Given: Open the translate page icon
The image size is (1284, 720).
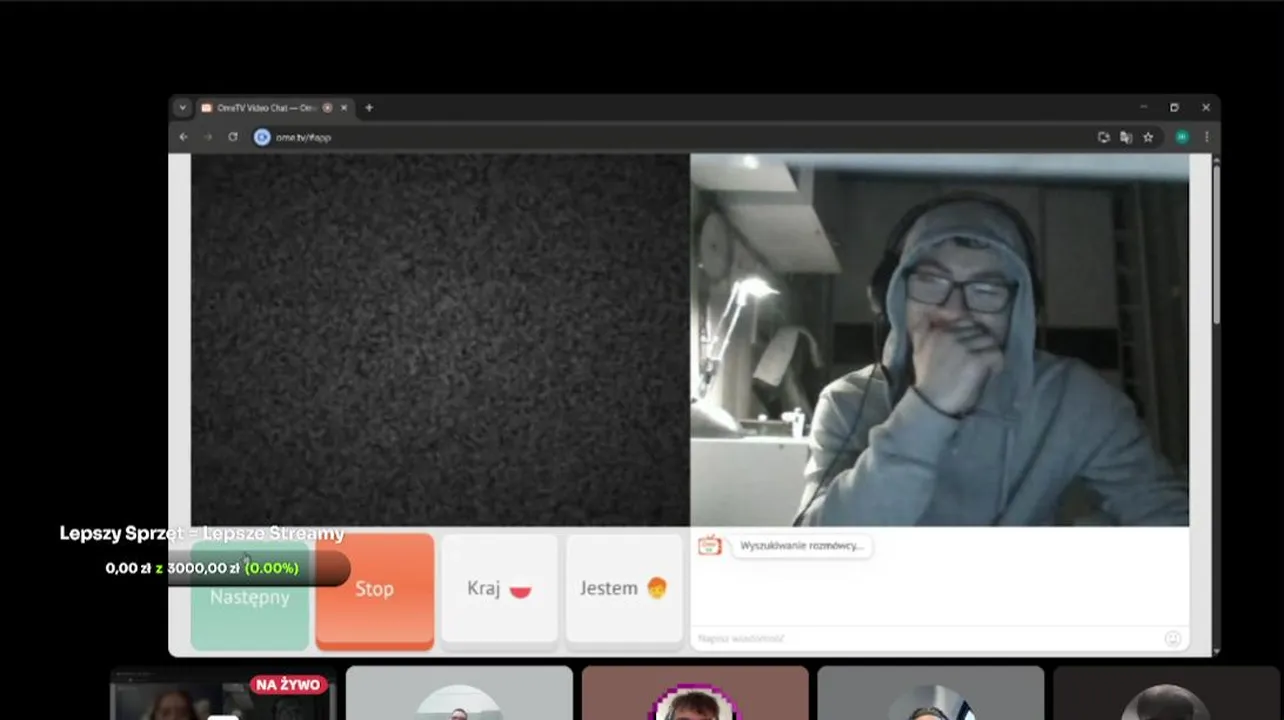Looking at the screenshot, I should pos(1126,137).
